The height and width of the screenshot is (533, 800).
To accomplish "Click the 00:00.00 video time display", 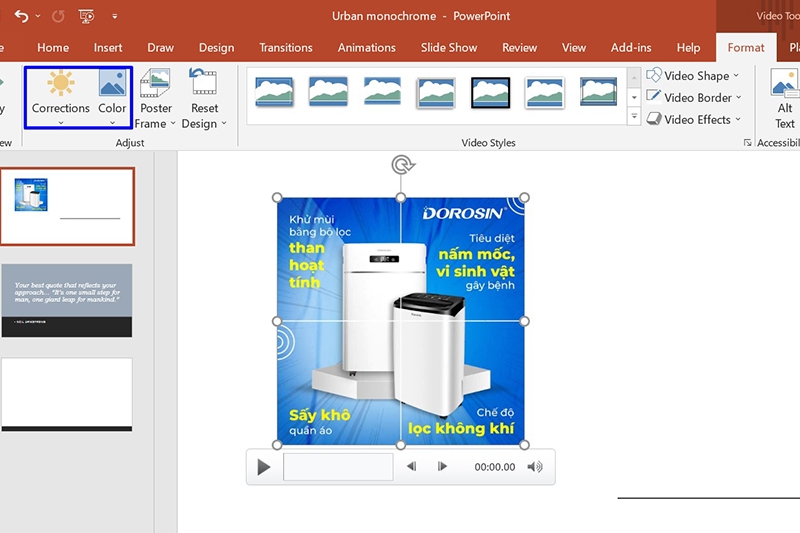I will point(494,467).
